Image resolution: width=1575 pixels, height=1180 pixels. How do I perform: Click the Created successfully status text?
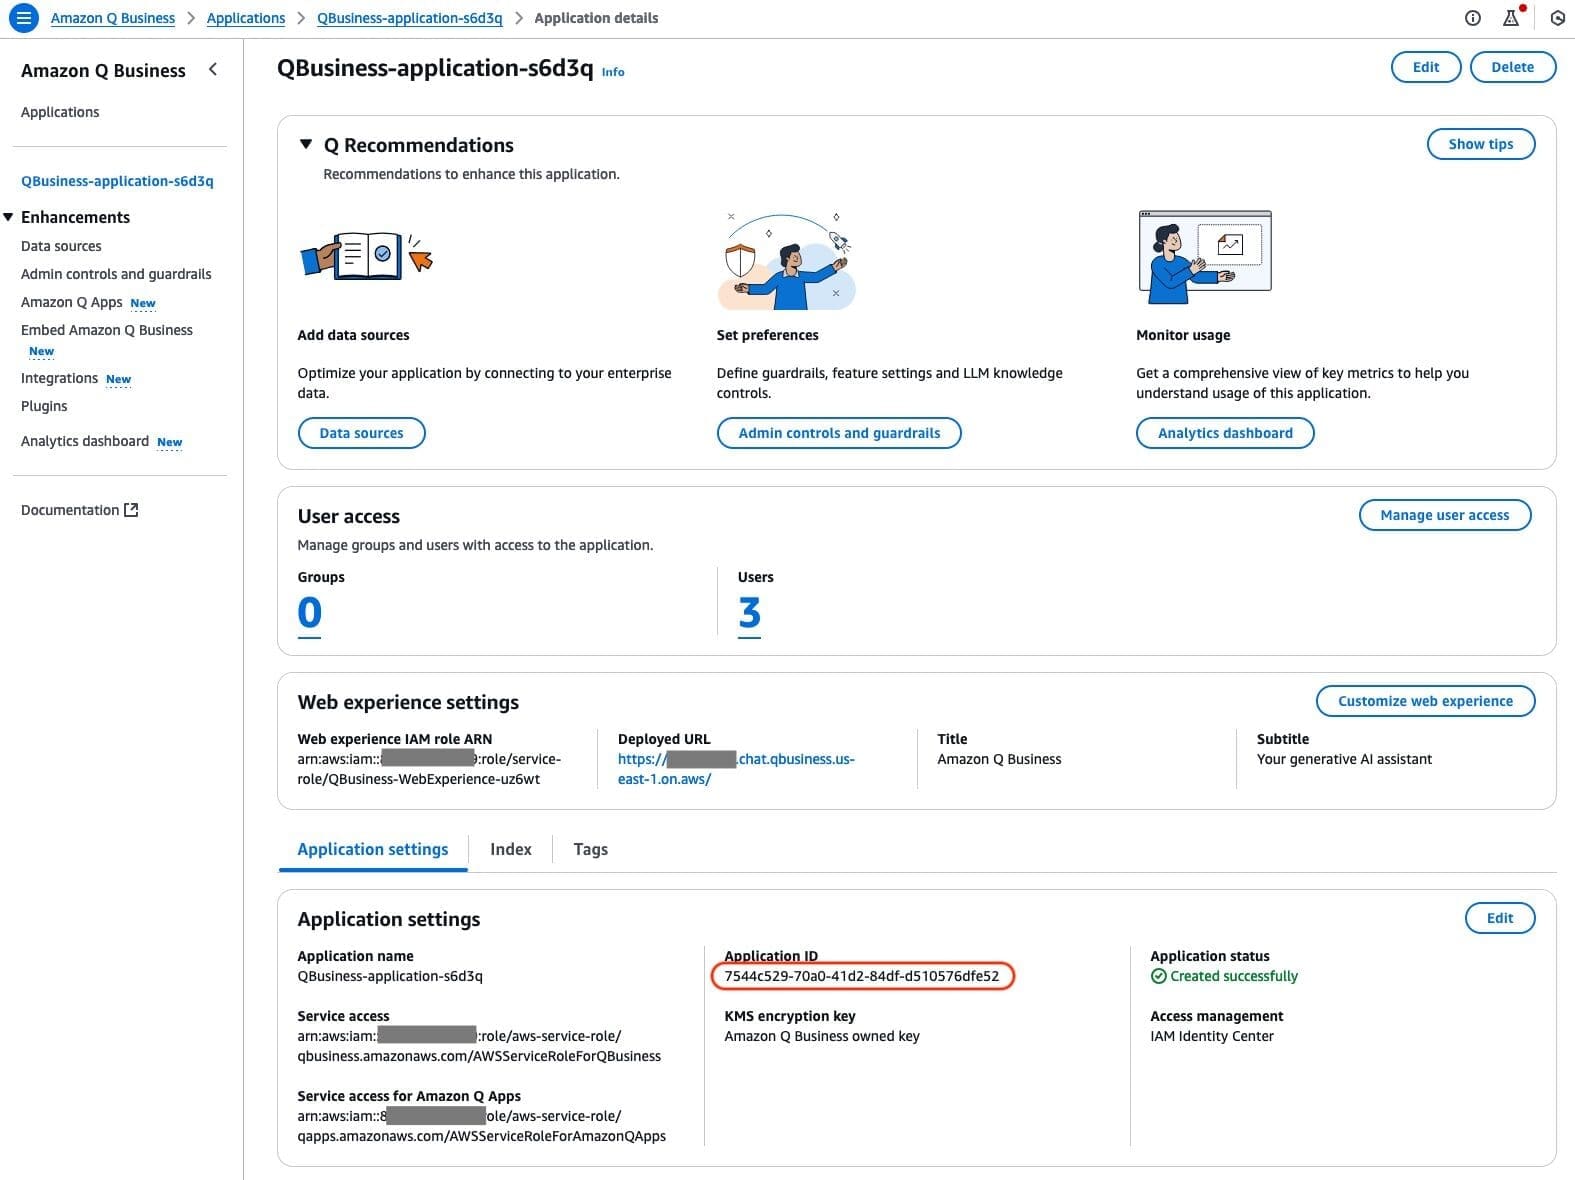pyautogui.click(x=1234, y=976)
